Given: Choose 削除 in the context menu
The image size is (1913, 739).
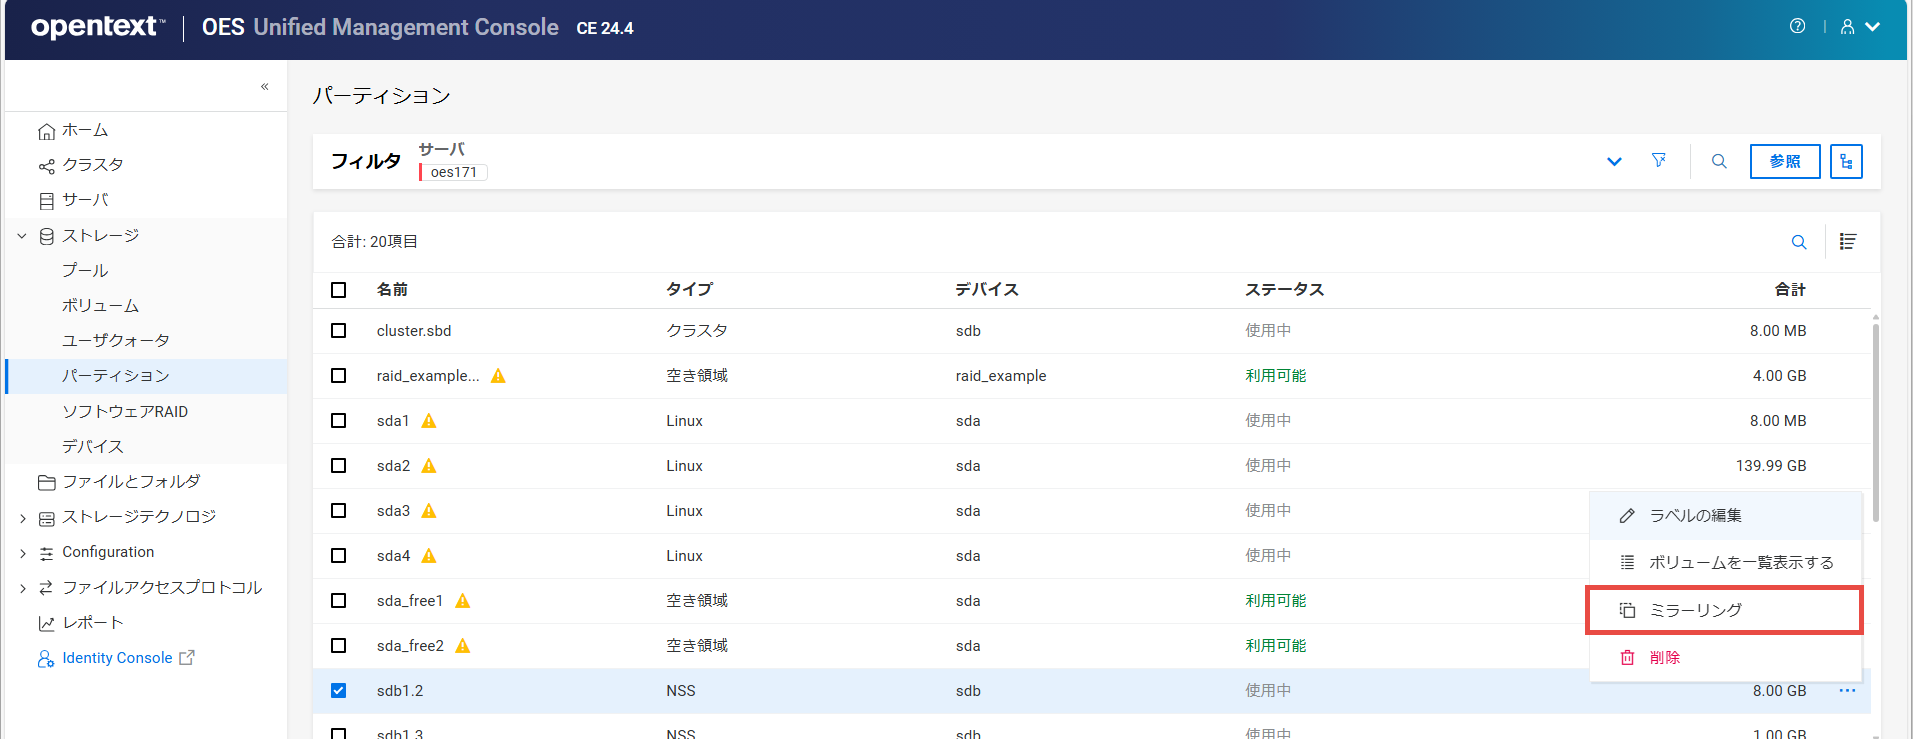Looking at the screenshot, I should pos(1664,658).
